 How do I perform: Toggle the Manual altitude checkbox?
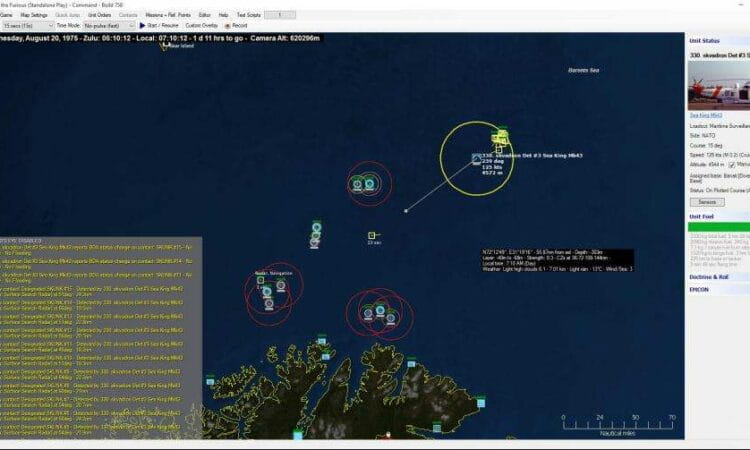click(732, 165)
